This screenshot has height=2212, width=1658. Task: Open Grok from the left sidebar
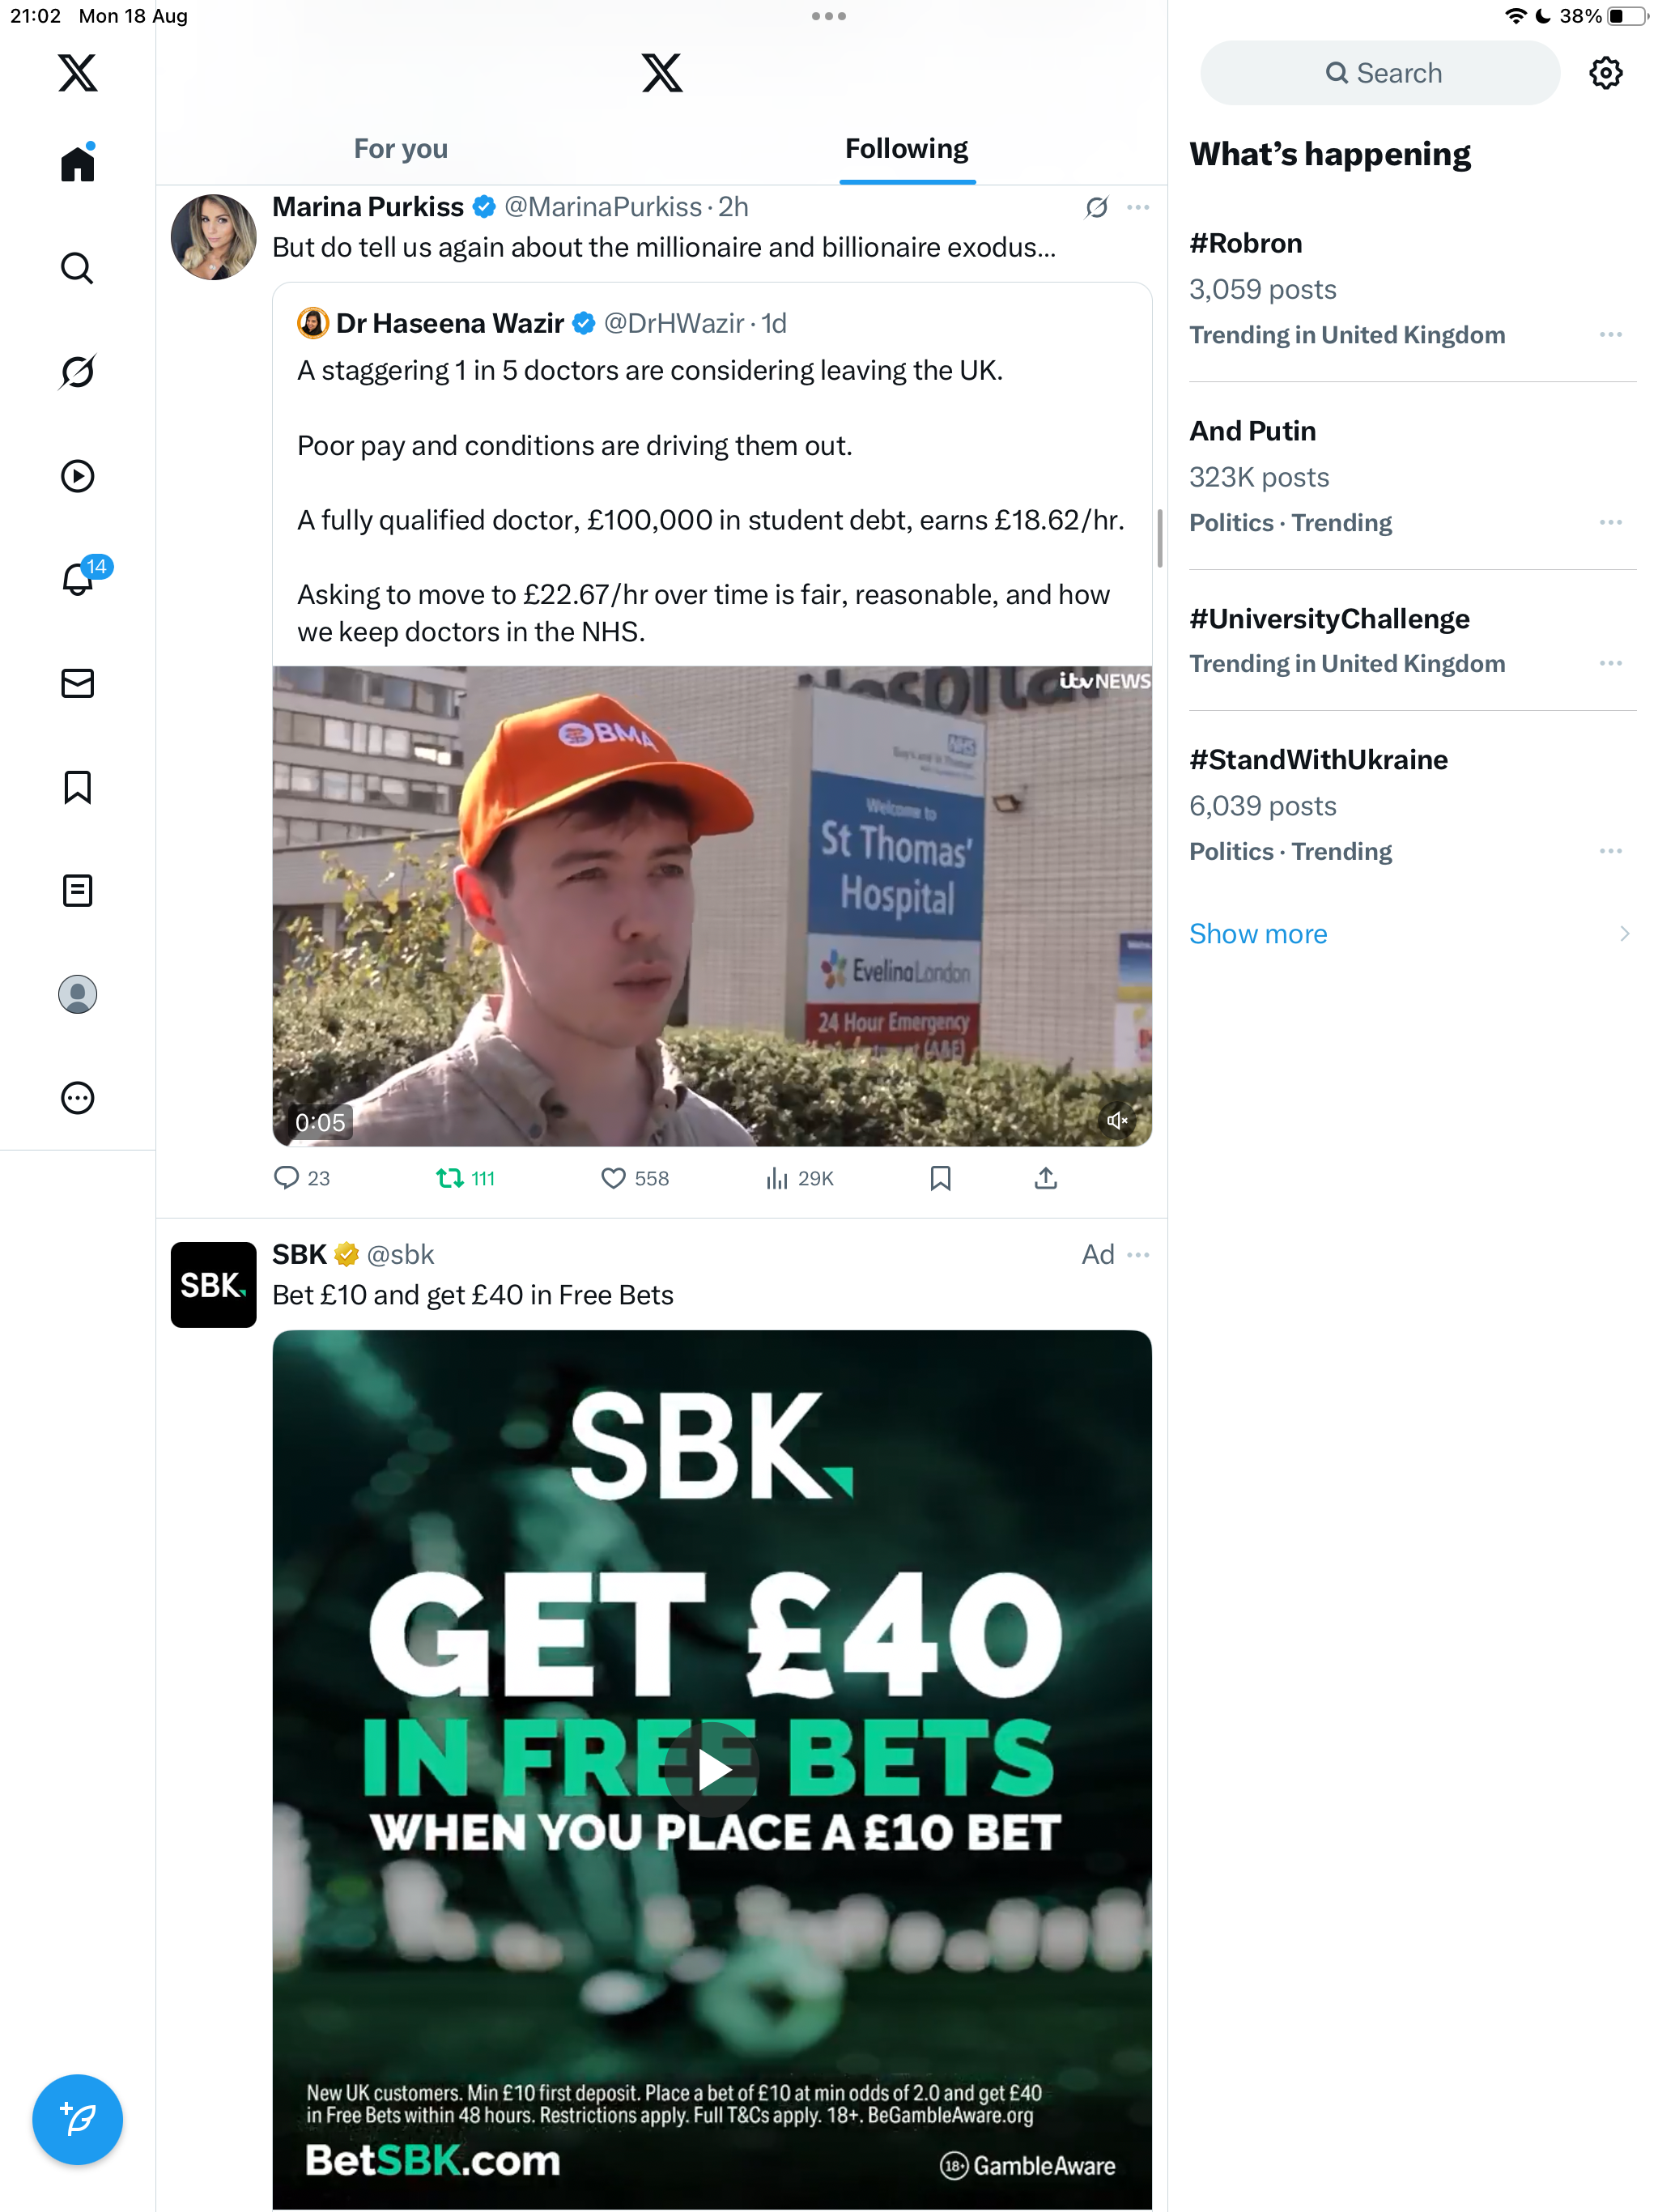(x=77, y=372)
